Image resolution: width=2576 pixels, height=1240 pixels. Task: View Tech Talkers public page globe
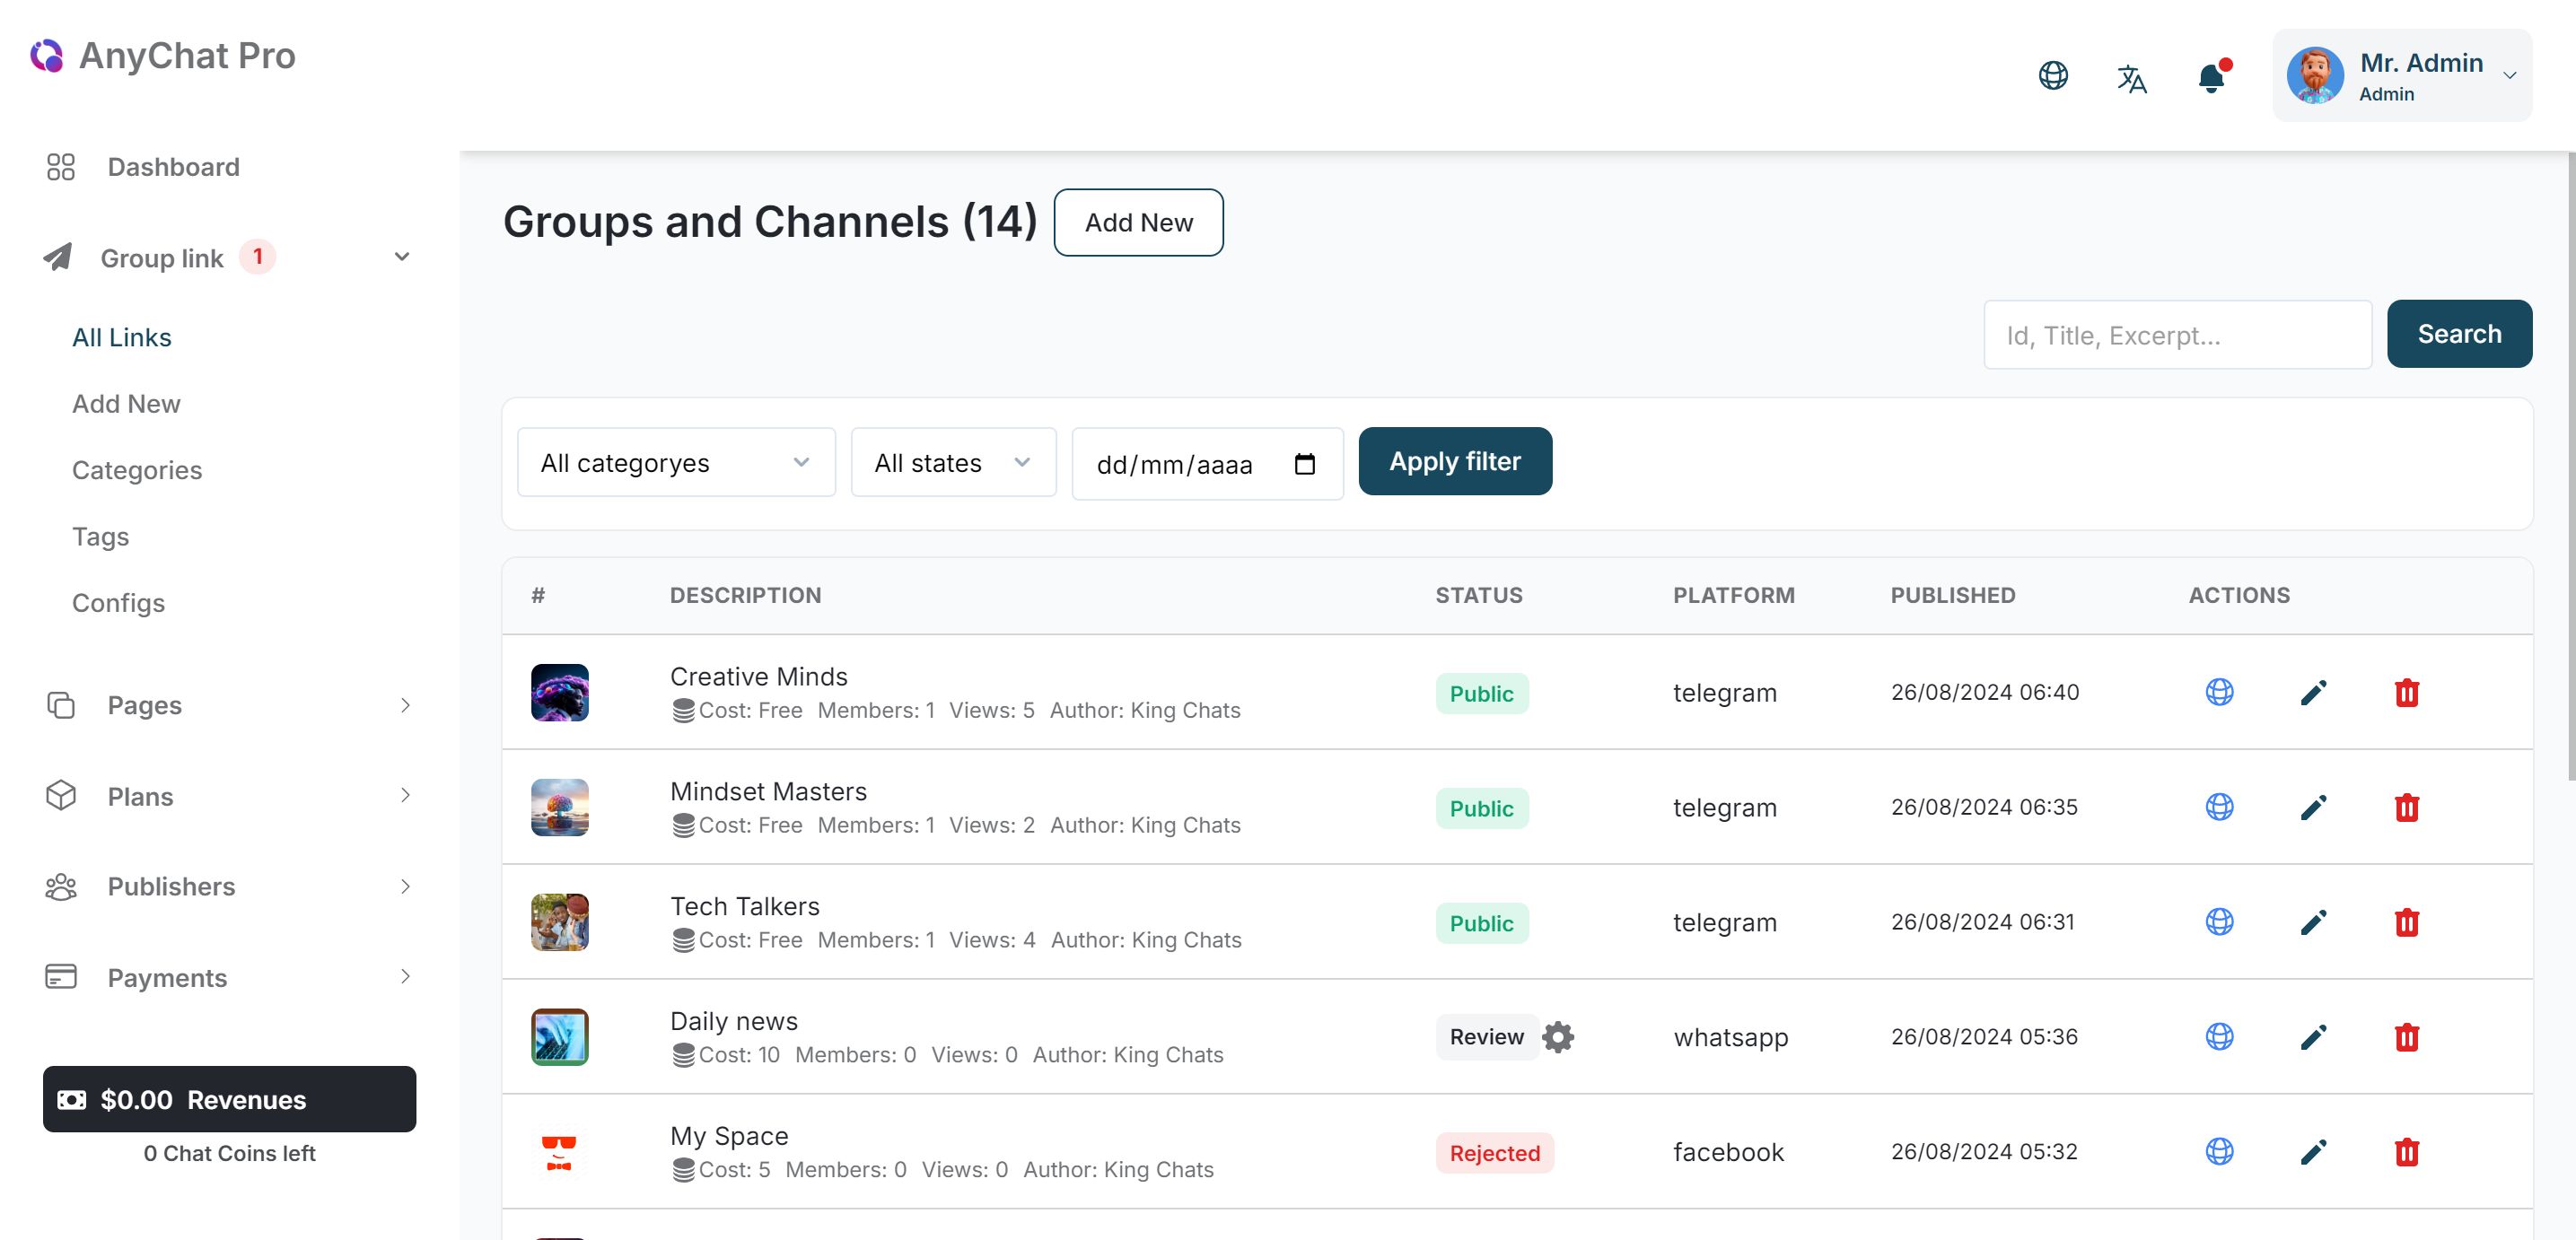(2219, 921)
